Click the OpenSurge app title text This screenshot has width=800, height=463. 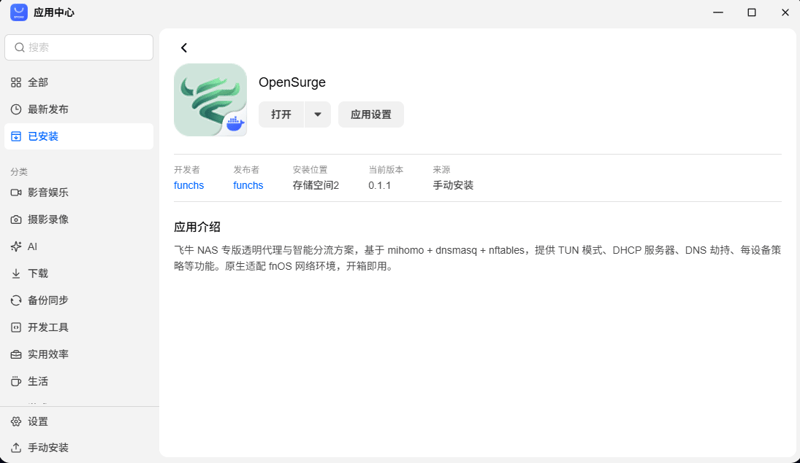(x=292, y=82)
